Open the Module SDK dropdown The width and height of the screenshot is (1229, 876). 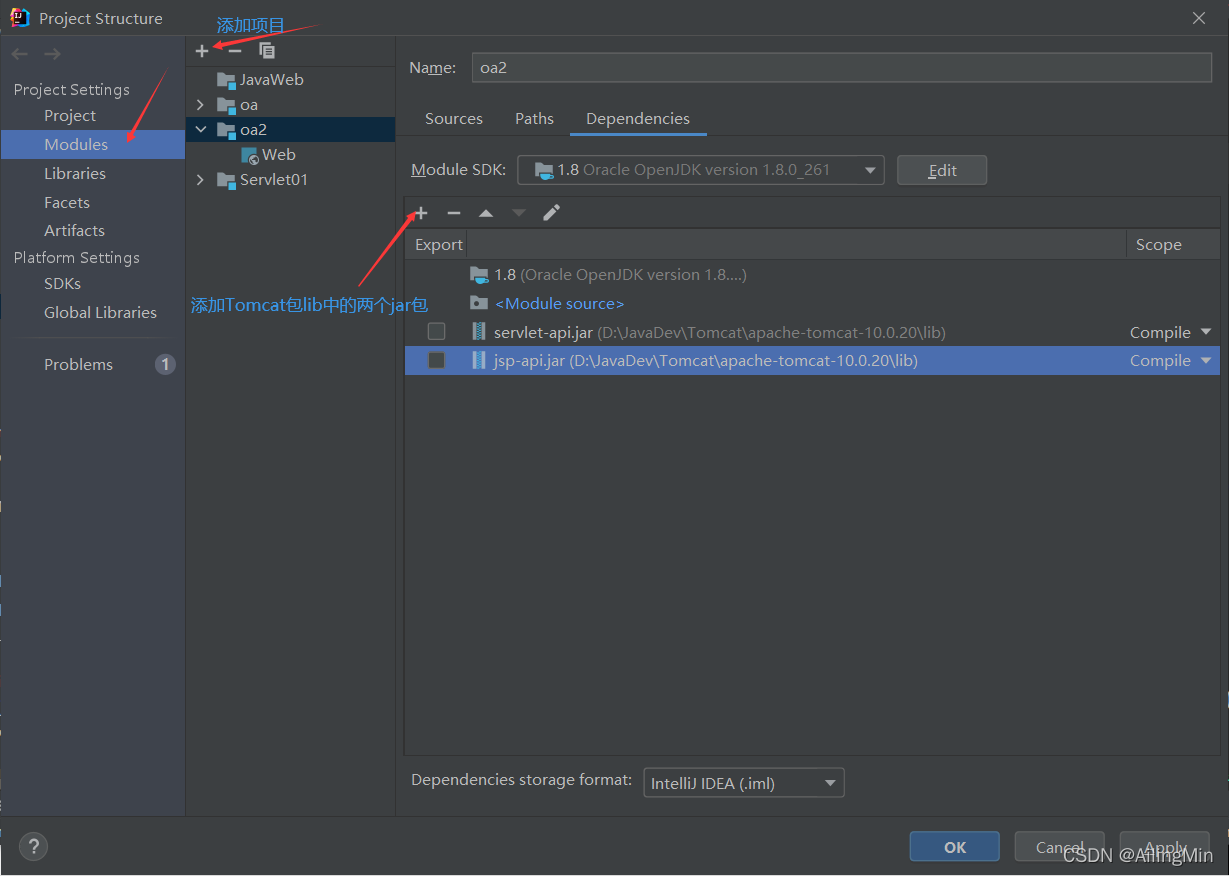tap(700, 170)
